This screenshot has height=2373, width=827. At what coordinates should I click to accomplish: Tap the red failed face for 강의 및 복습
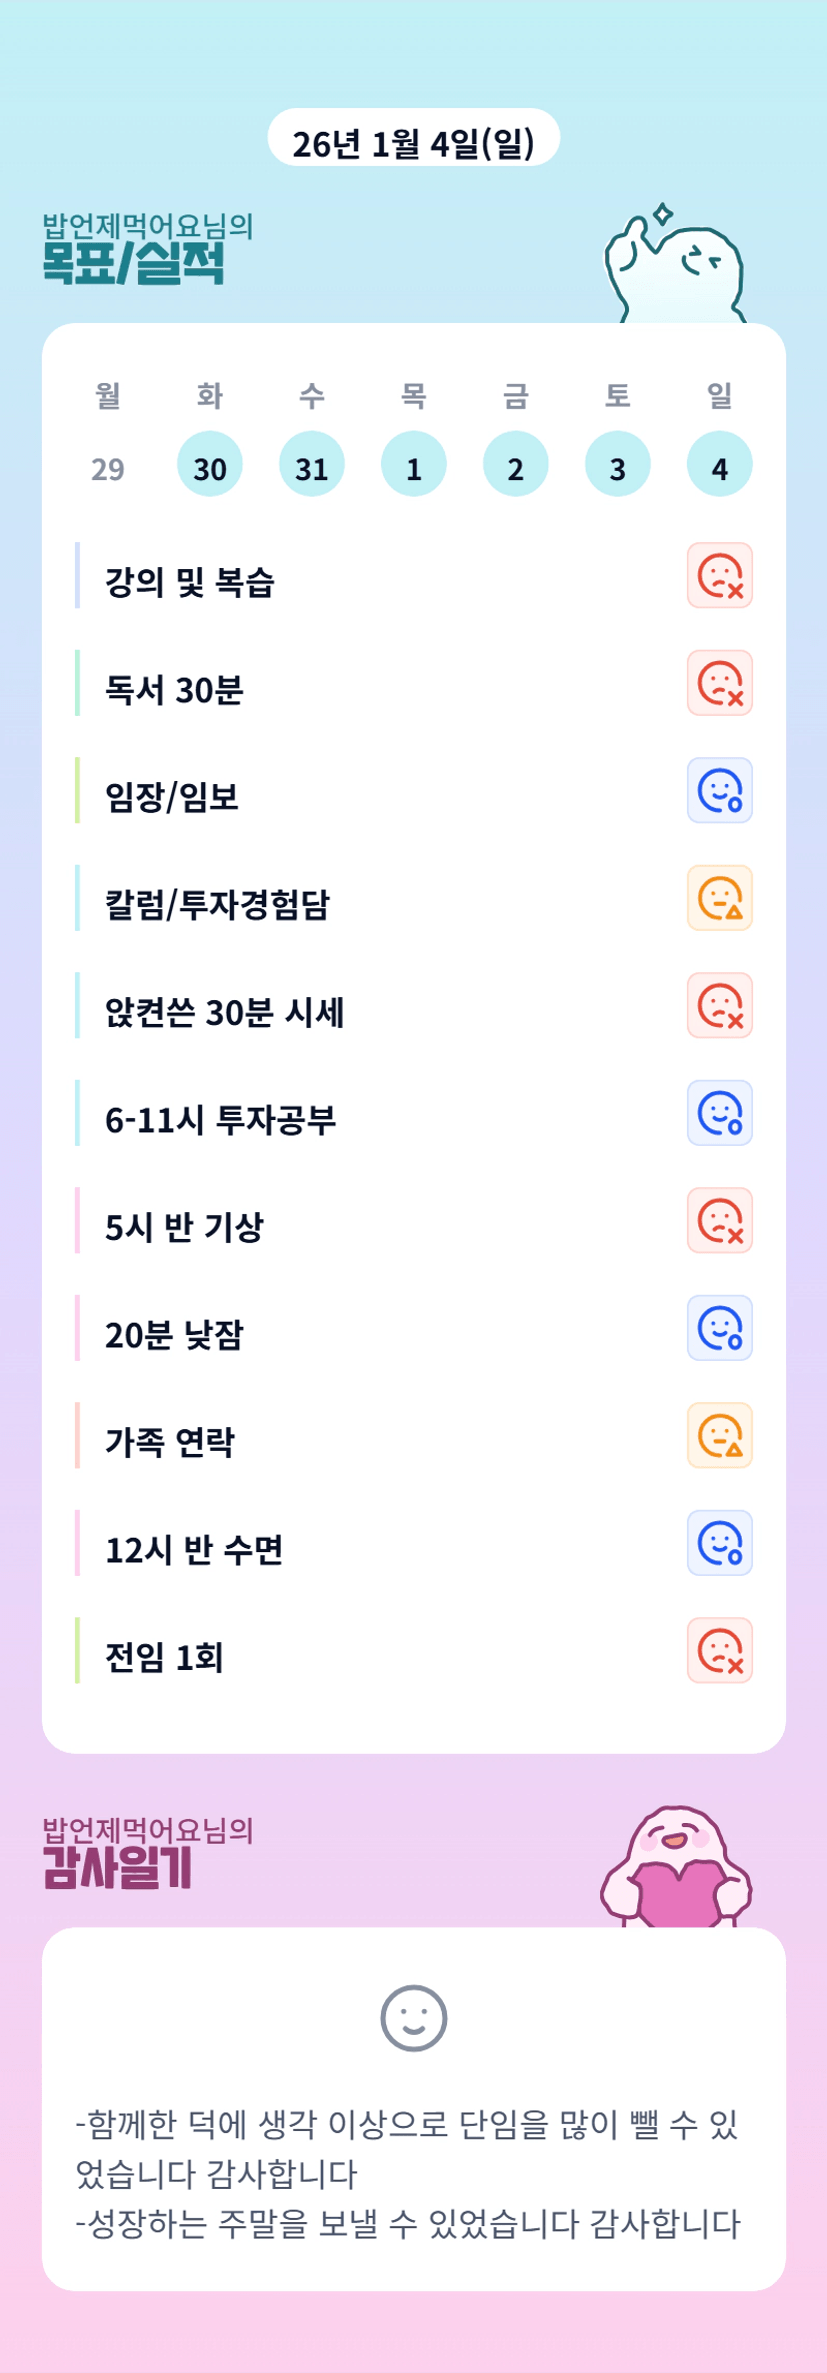click(719, 575)
